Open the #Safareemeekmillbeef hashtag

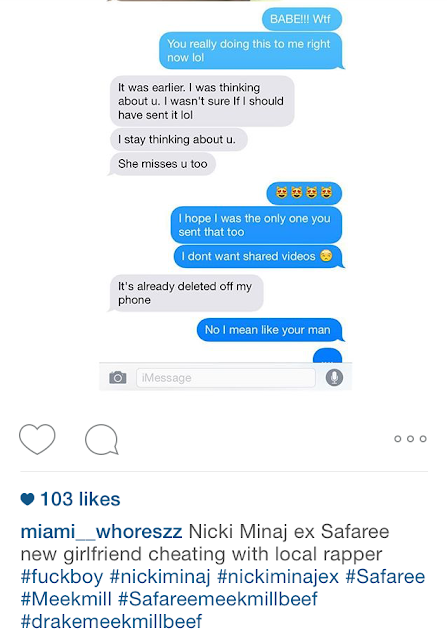point(218,599)
